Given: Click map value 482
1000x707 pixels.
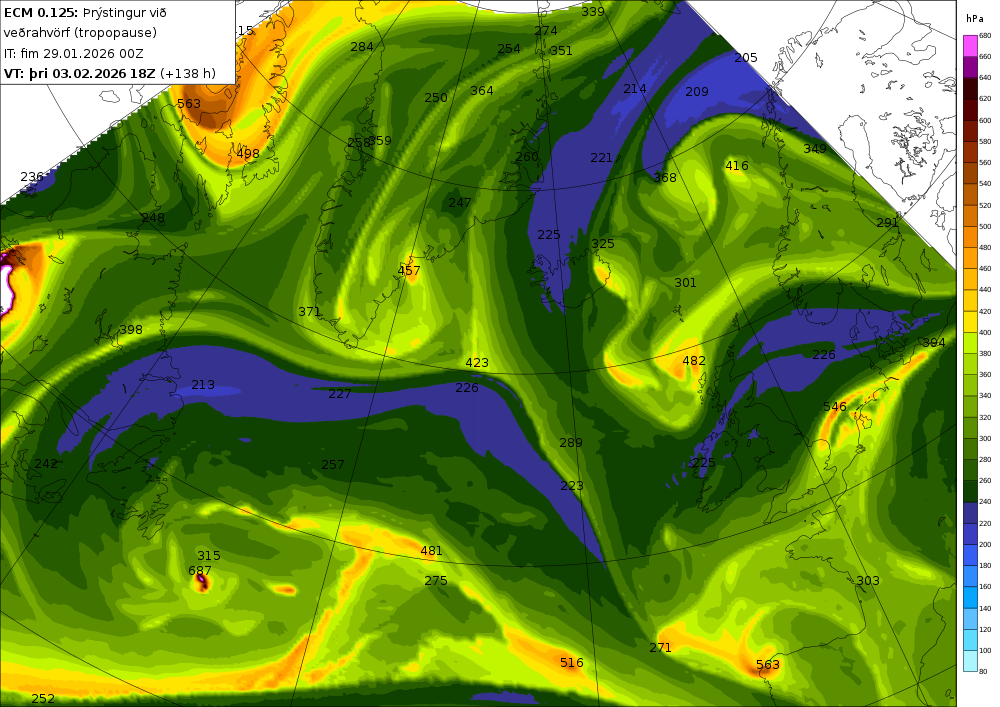Looking at the screenshot, I should coord(694,361).
